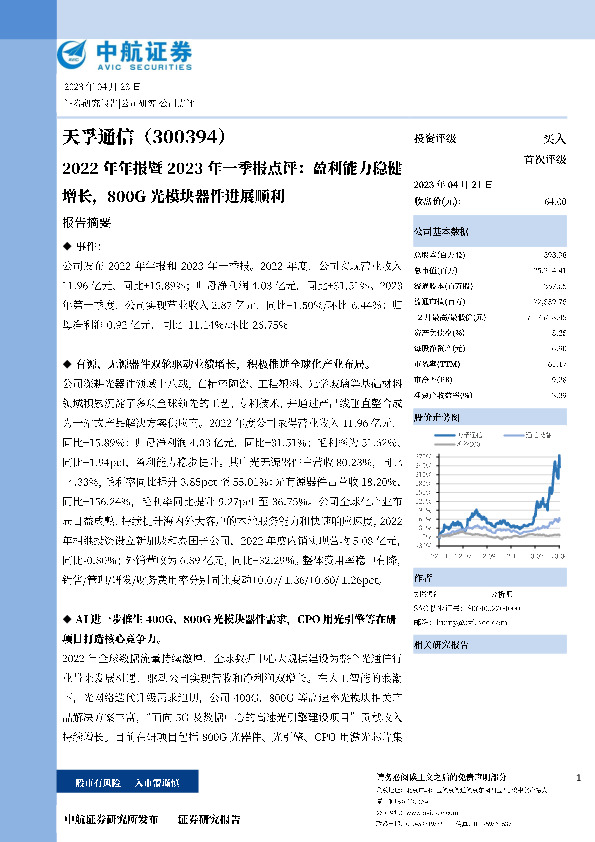Select the publication date under the logo
Screen dimensions: 595x842
102,86
